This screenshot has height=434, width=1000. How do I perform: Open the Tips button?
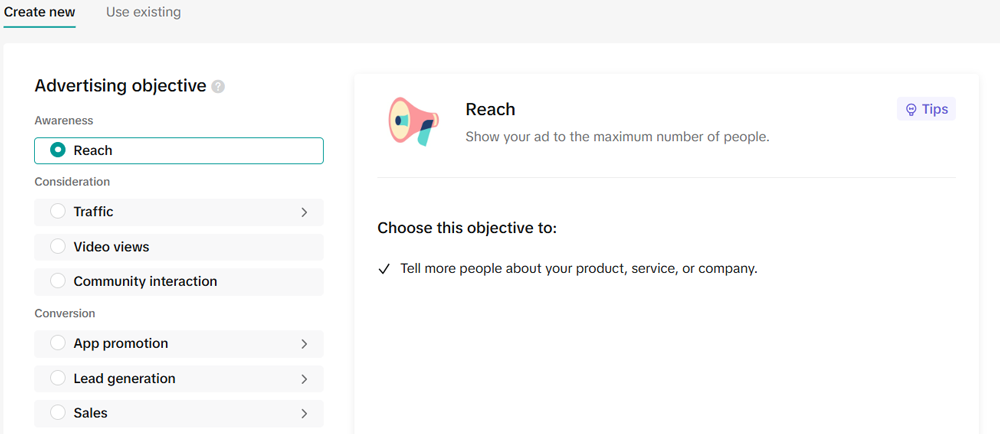point(926,110)
